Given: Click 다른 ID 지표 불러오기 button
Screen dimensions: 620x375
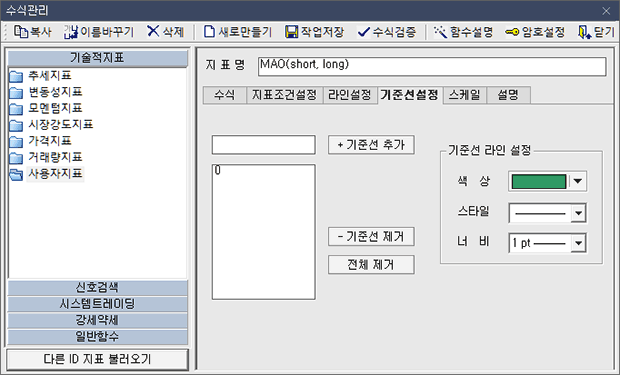Looking at the screenshot, I should (97, 359).
